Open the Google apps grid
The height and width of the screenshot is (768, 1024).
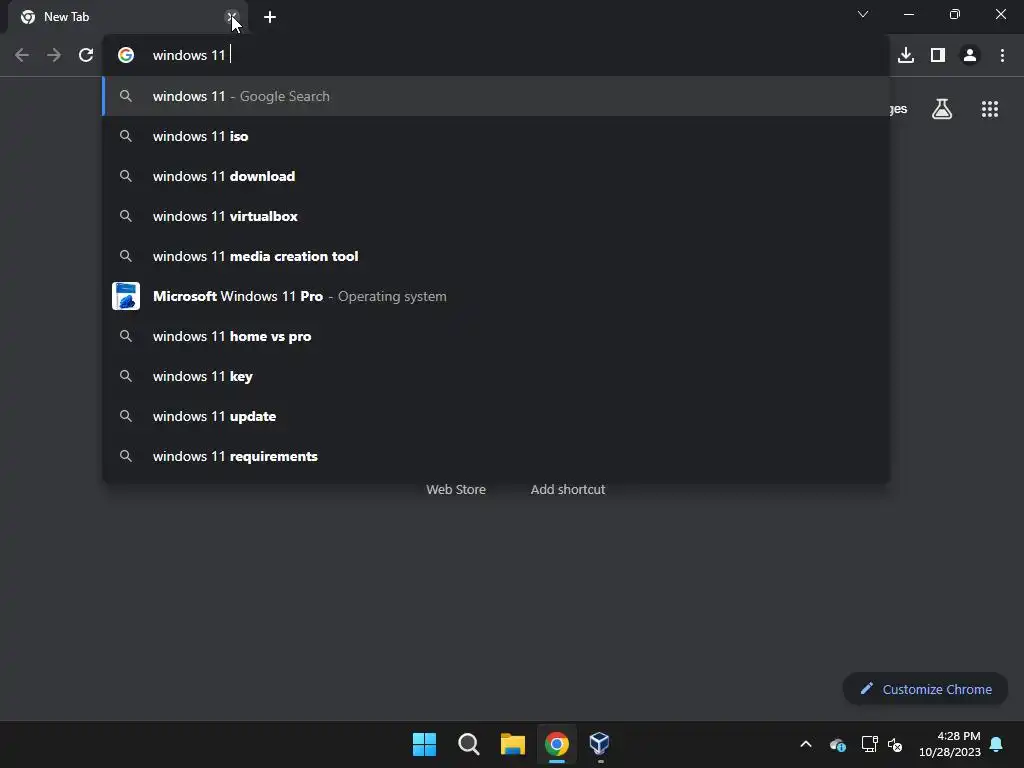tap(989, 109)
